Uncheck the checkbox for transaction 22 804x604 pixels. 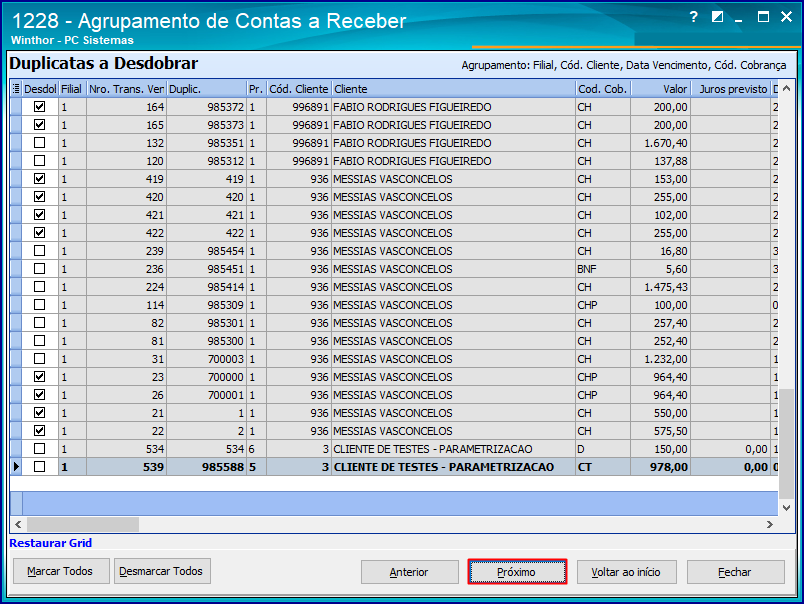(39, 431)
